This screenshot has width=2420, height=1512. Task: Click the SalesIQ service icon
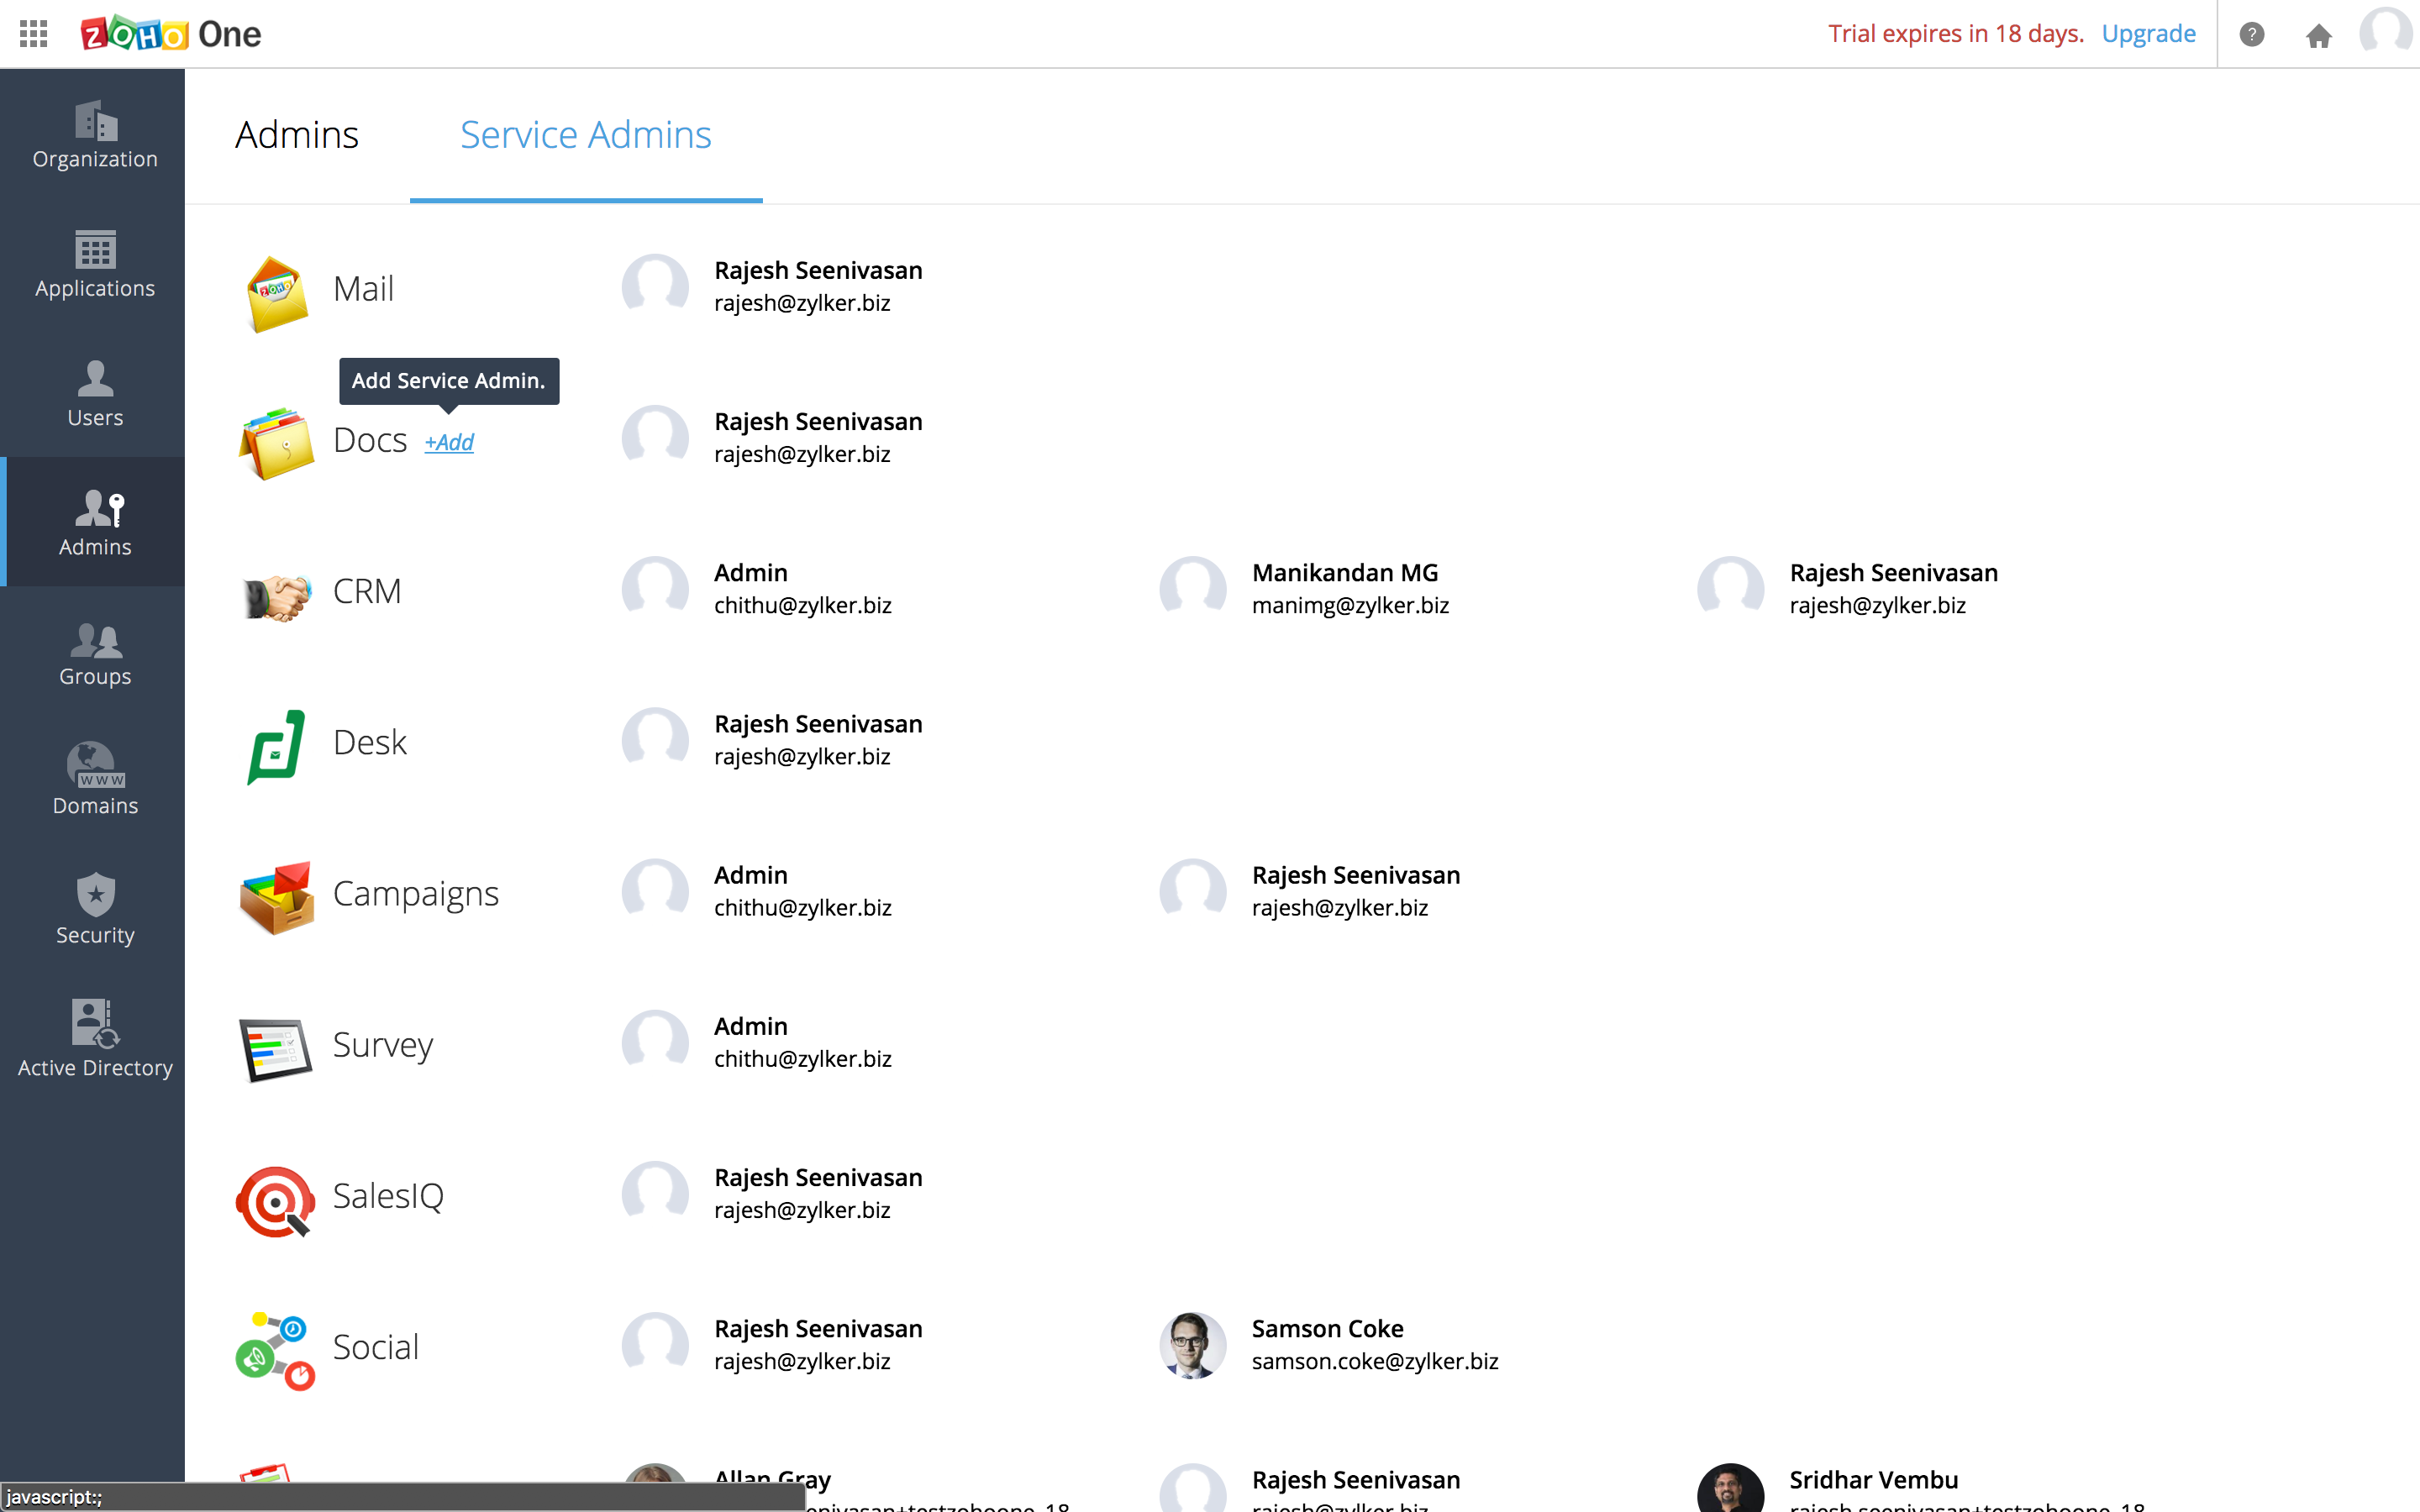(276, 1202)
